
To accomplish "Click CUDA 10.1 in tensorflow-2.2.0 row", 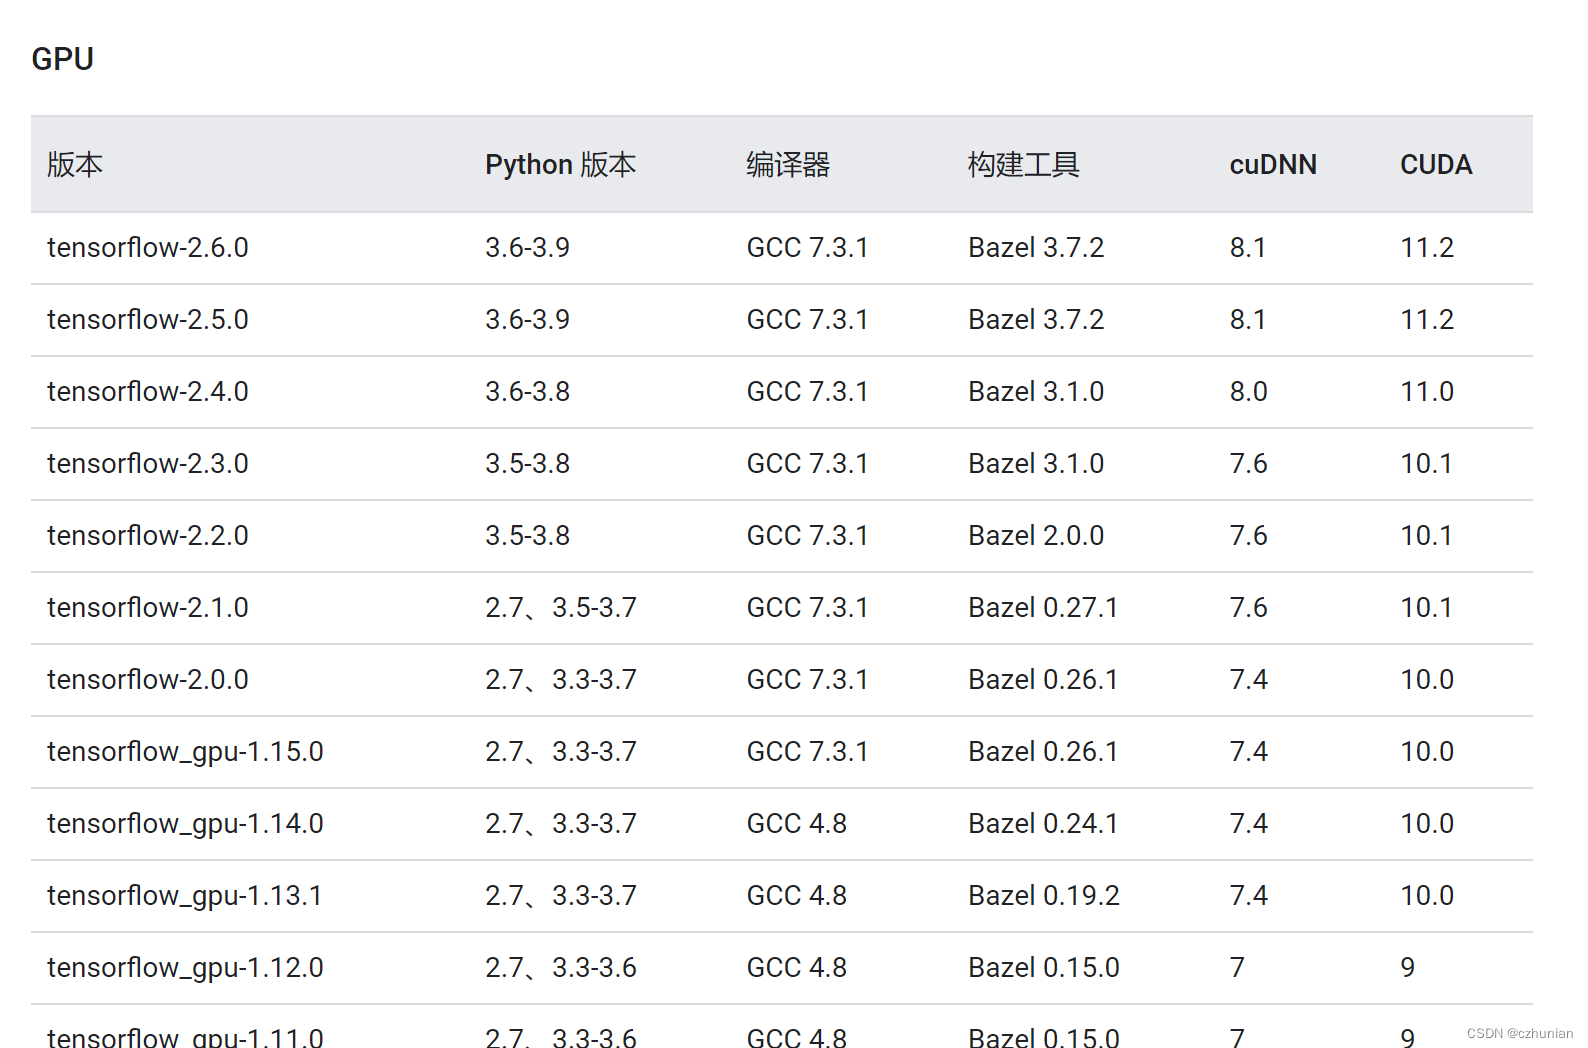I will (x=1426, y=535).
